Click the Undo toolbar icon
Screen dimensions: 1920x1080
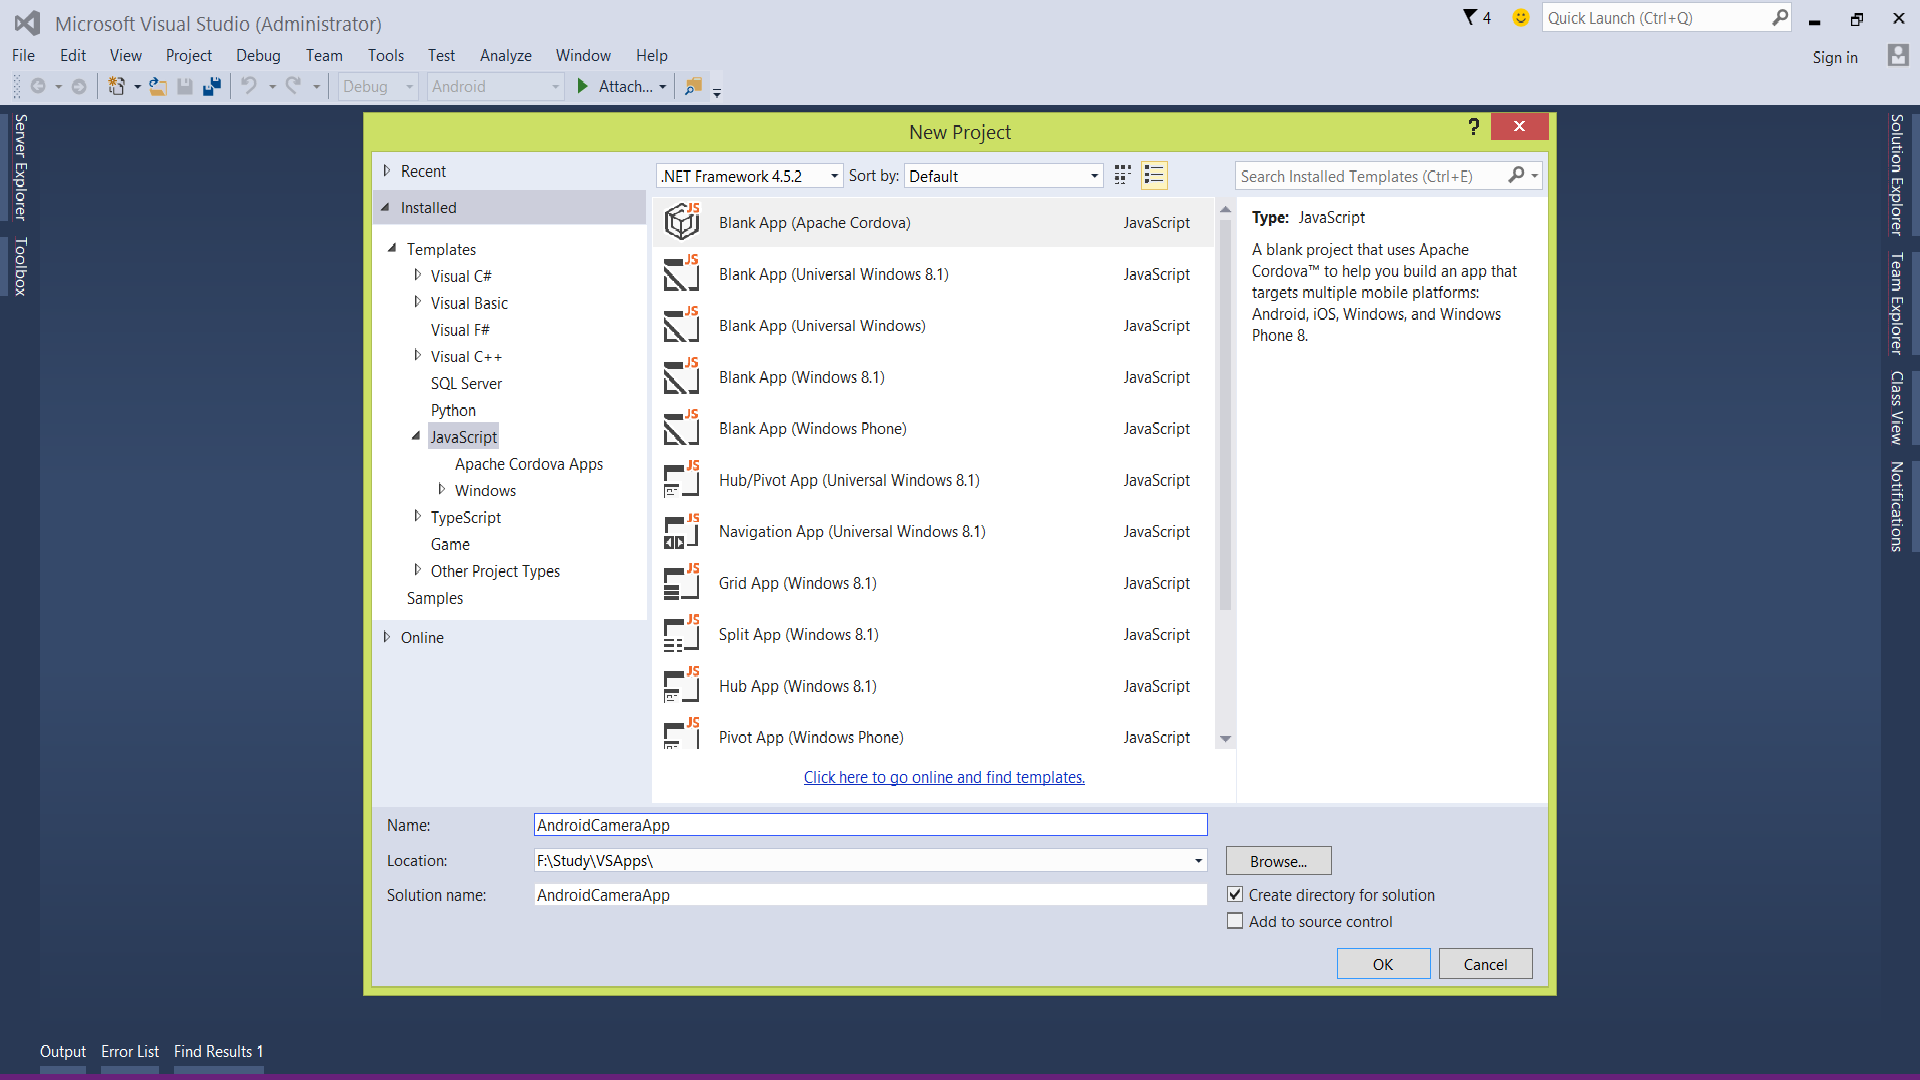pos(249,87)
